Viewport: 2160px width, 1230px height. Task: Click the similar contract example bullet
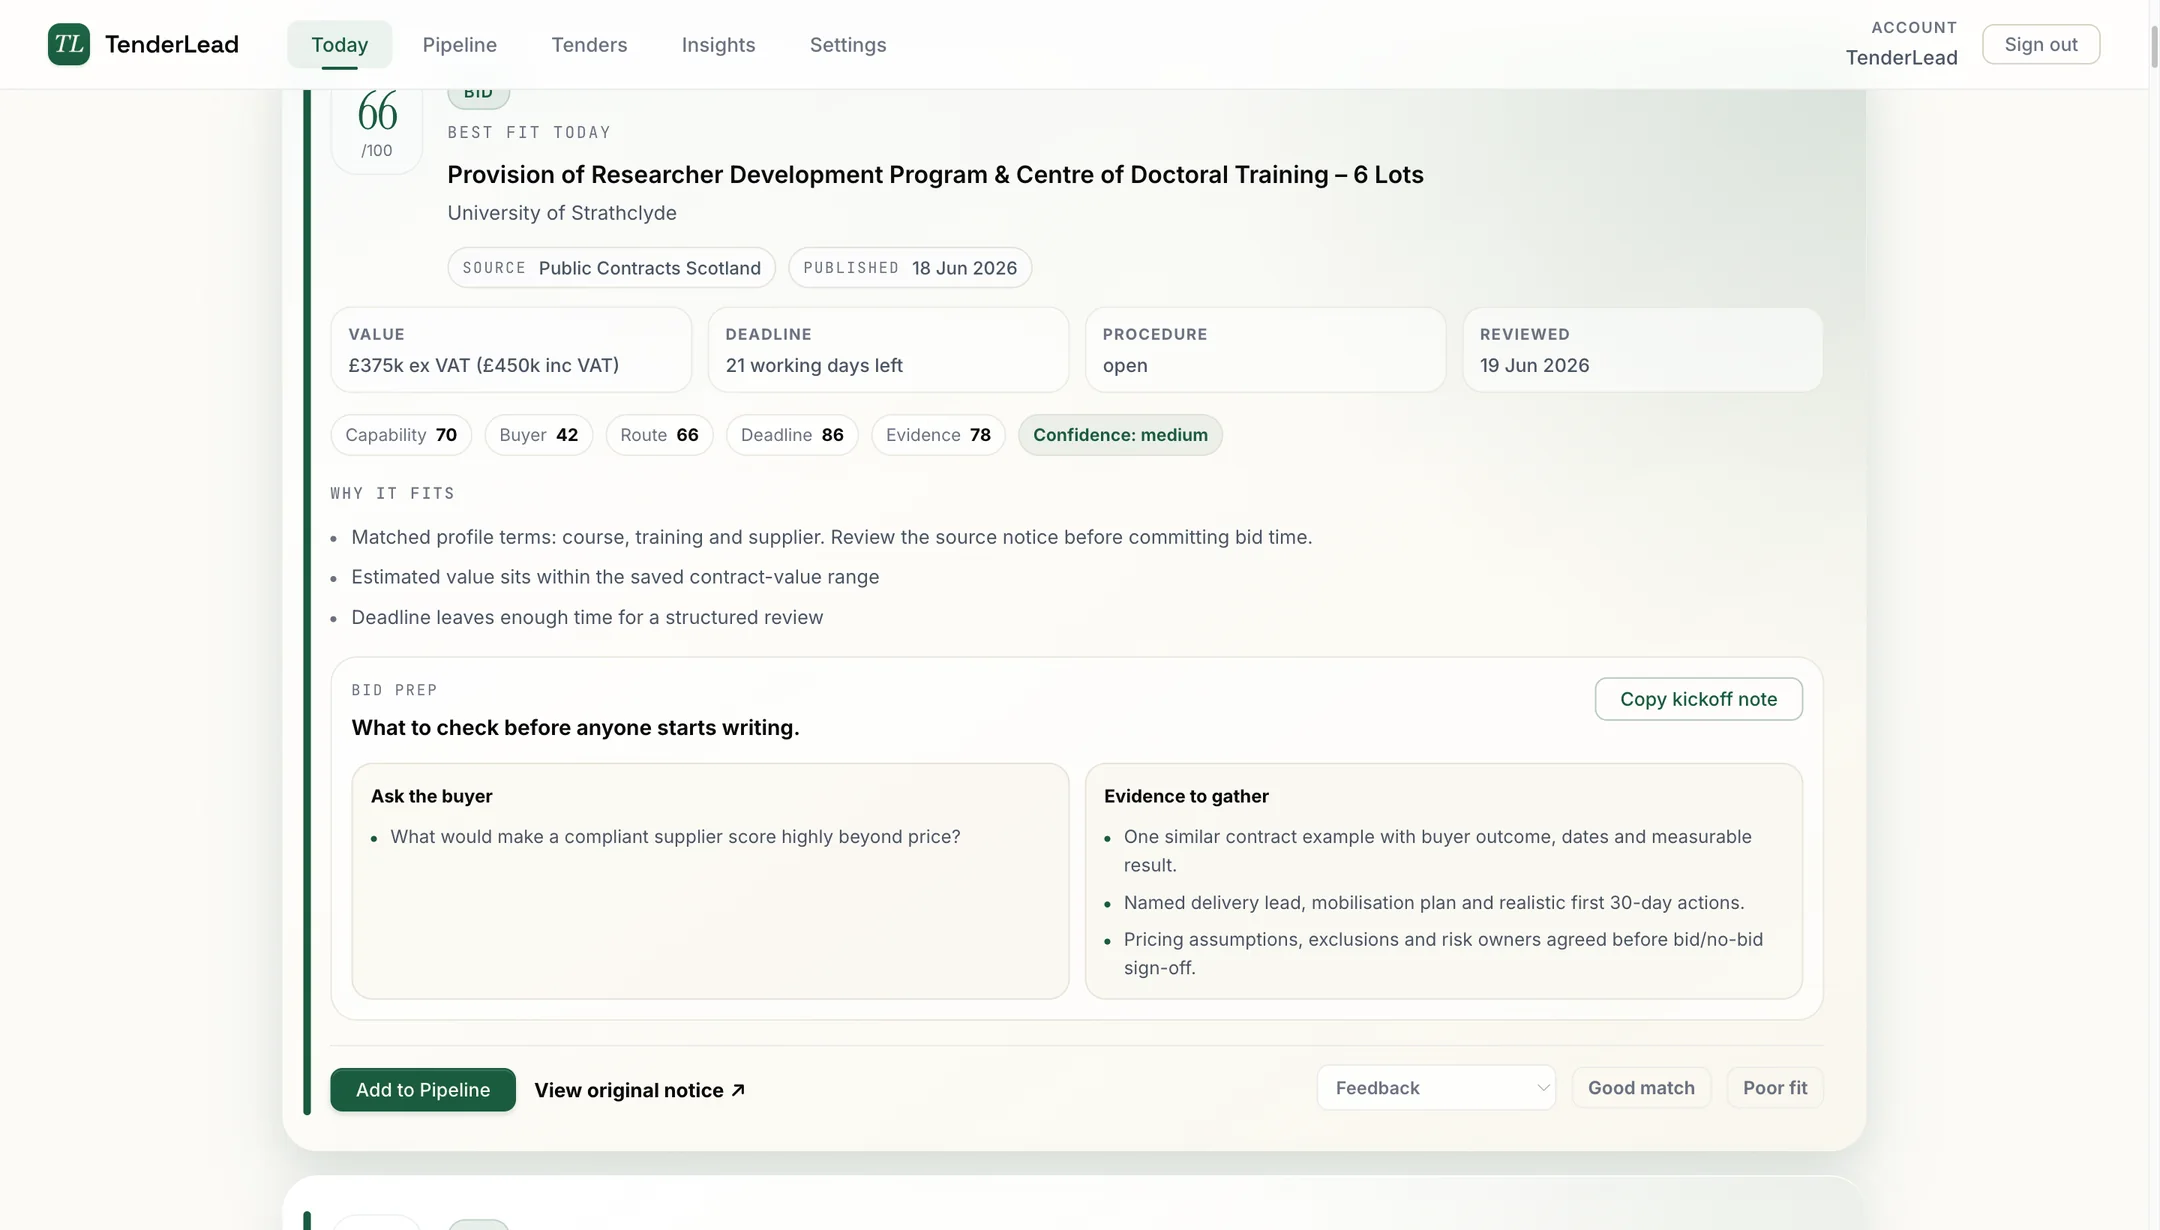point(1437,851)
